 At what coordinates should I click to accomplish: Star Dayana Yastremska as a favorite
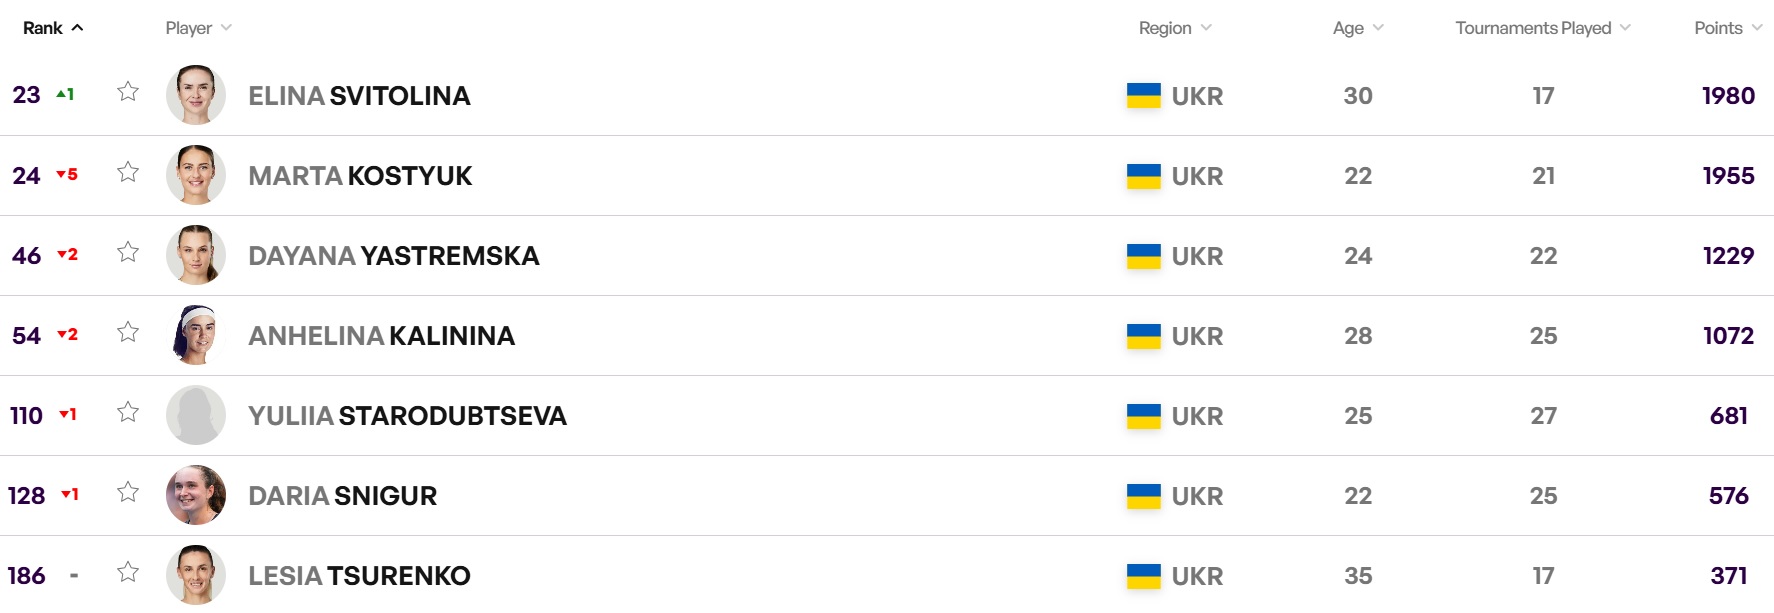[128, 252]
